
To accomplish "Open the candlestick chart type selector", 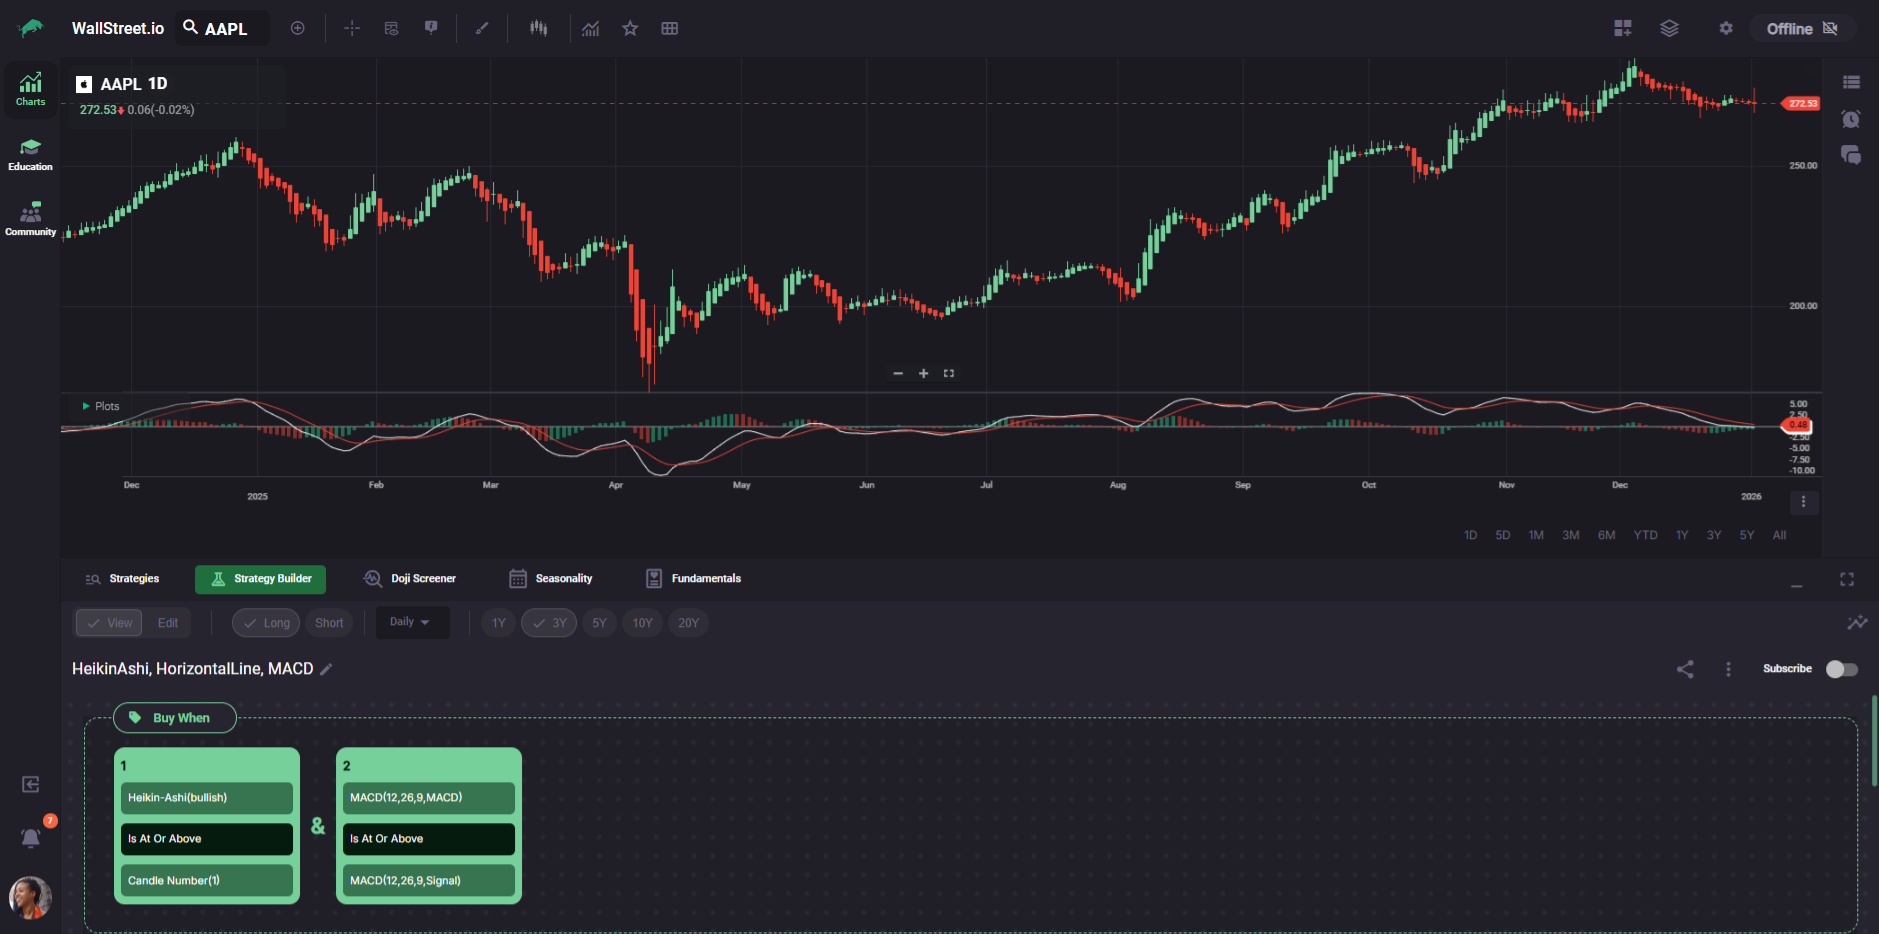I will (538, 28).
